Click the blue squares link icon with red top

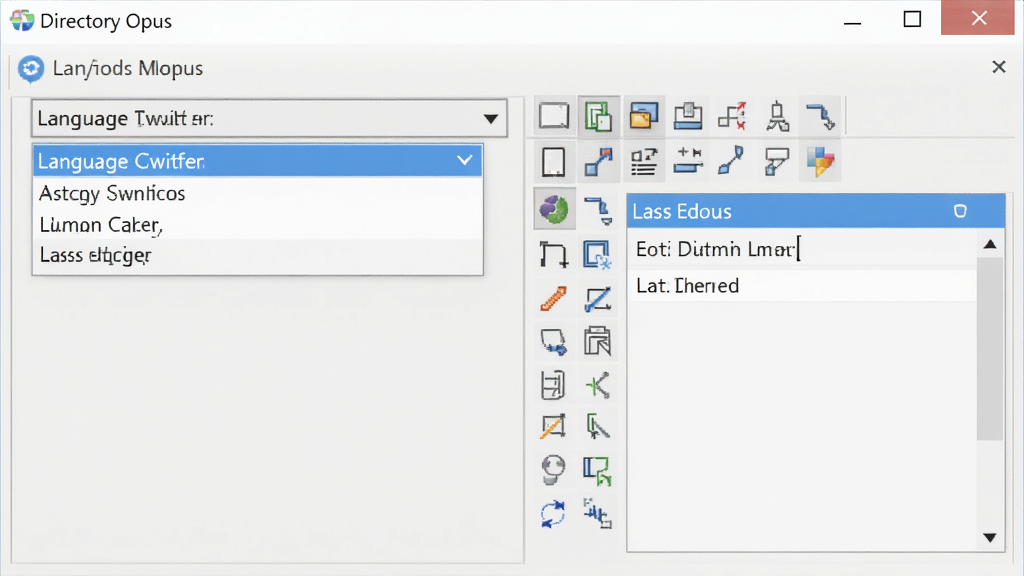pos(598,161)
